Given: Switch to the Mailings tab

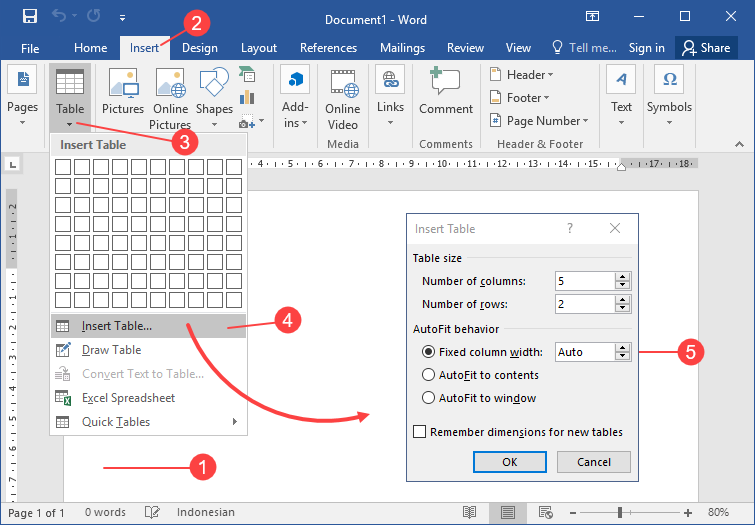Looking at the screenshot, I should (x=403, y=48).
